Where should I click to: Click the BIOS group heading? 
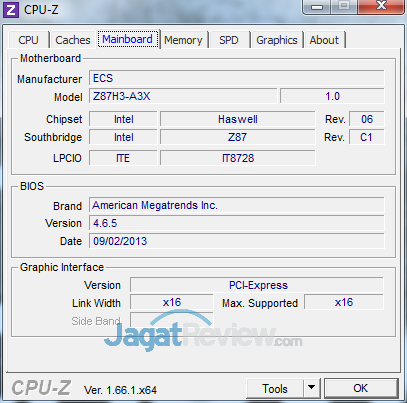tap(32, 186)
